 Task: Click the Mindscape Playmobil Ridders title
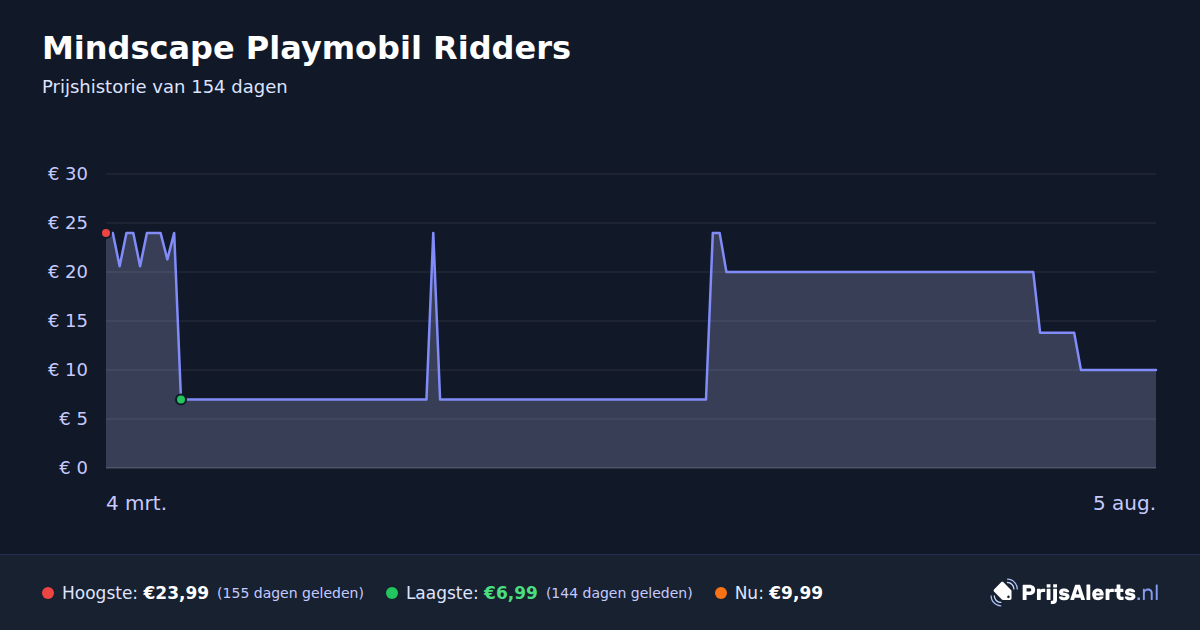[x=306, y=48]
